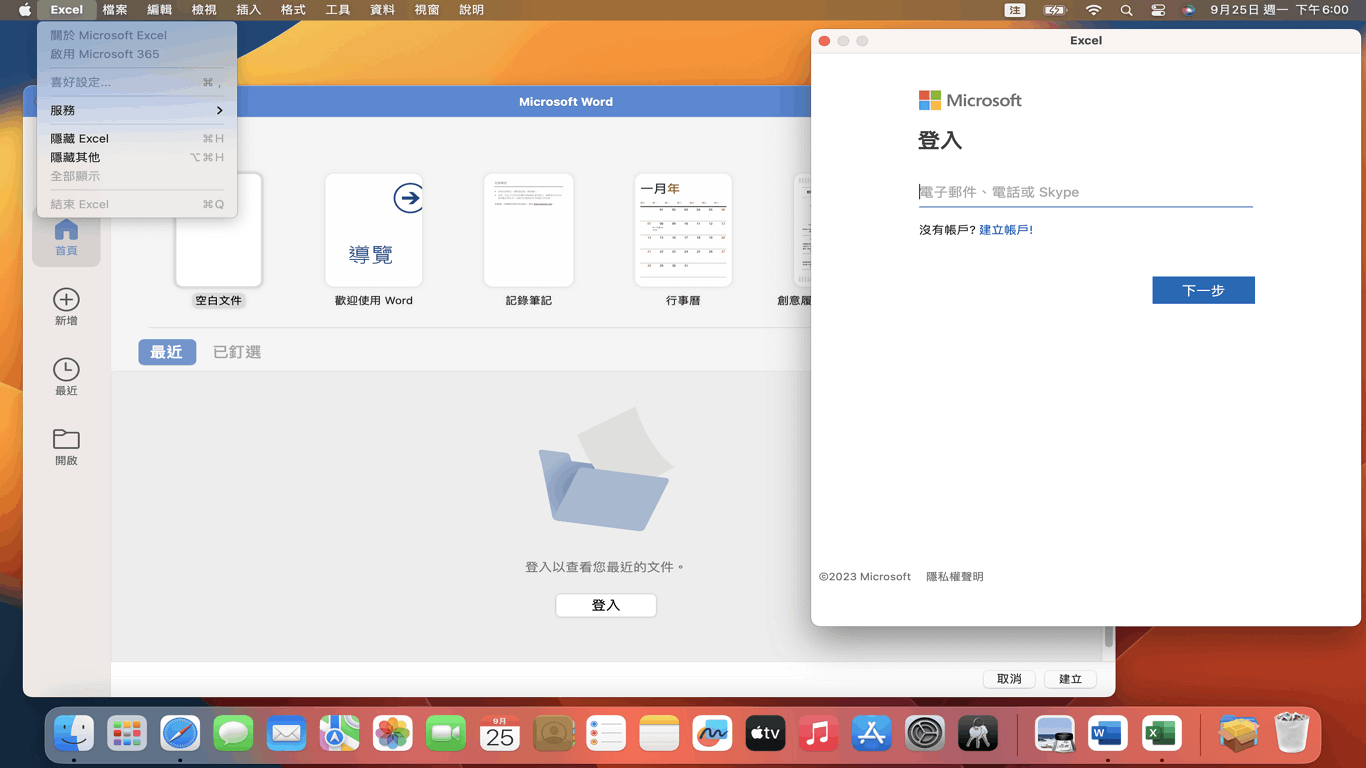1366x768 pixels.
Task: Click 開啟 folder icon in Word sidebar
Action: 66,447
